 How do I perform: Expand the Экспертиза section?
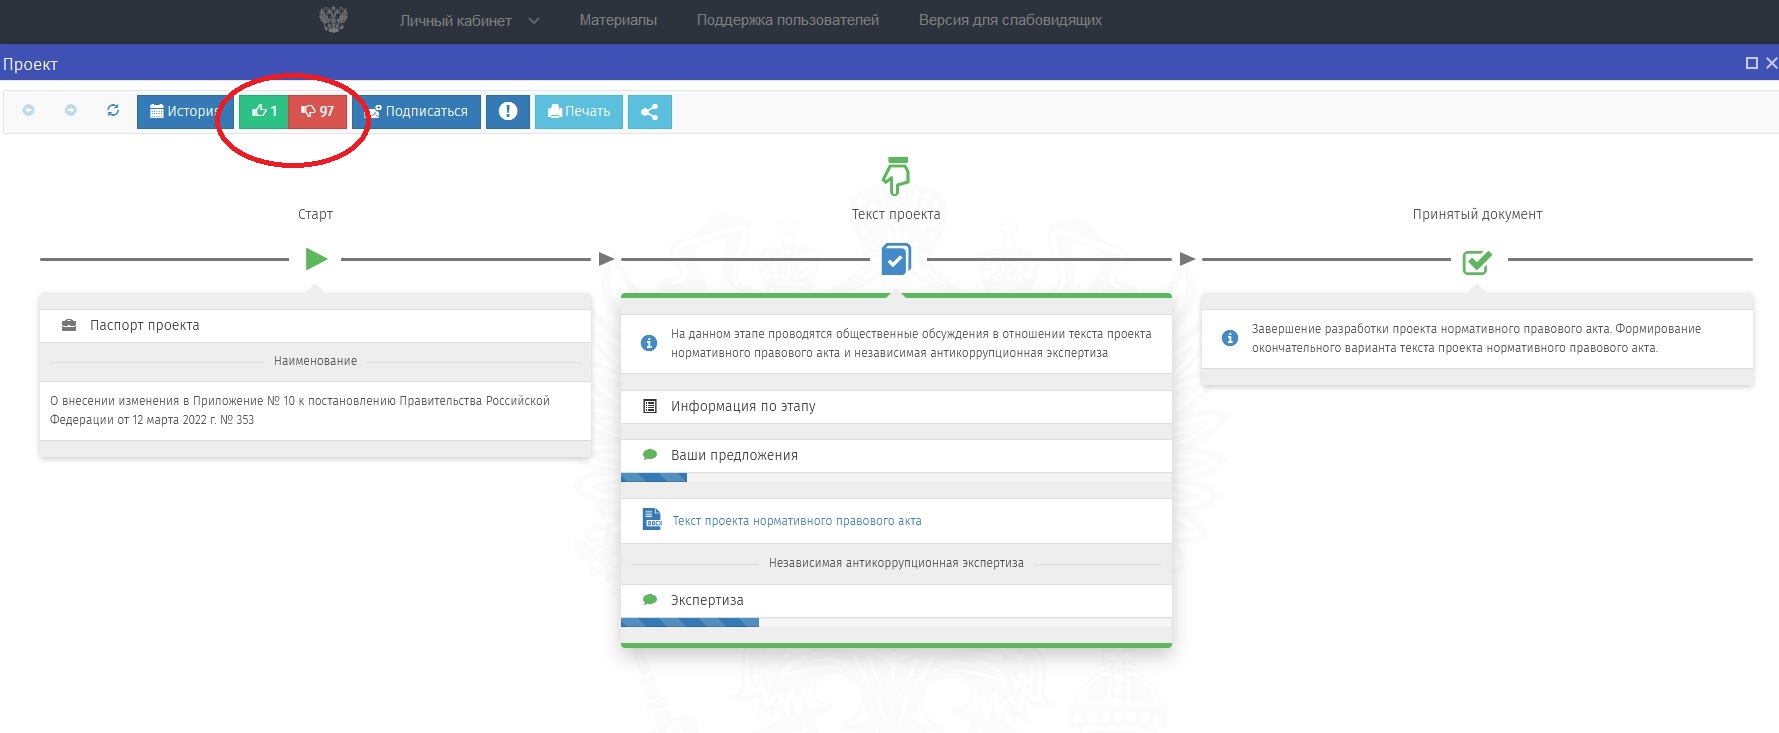click(x=896, y=600)
